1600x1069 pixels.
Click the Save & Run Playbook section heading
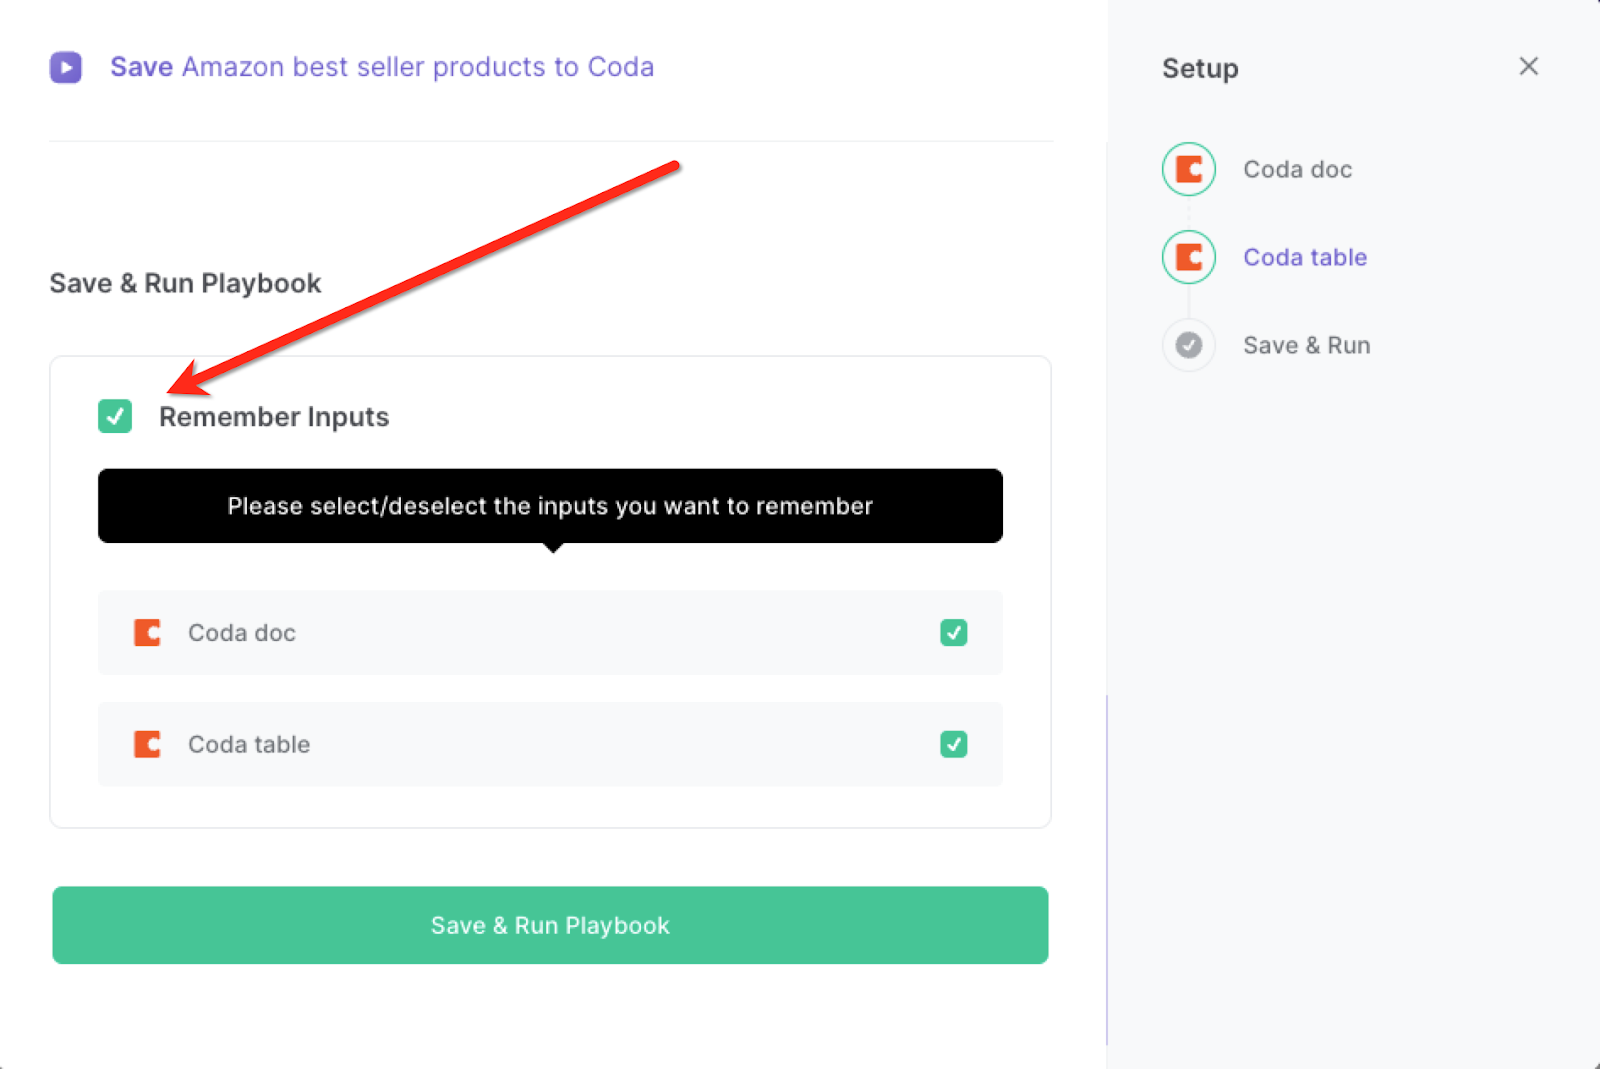(185, 283)
